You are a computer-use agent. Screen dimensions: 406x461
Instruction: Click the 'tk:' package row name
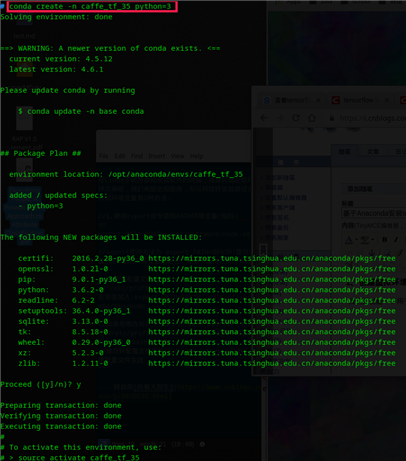point(24,332)
